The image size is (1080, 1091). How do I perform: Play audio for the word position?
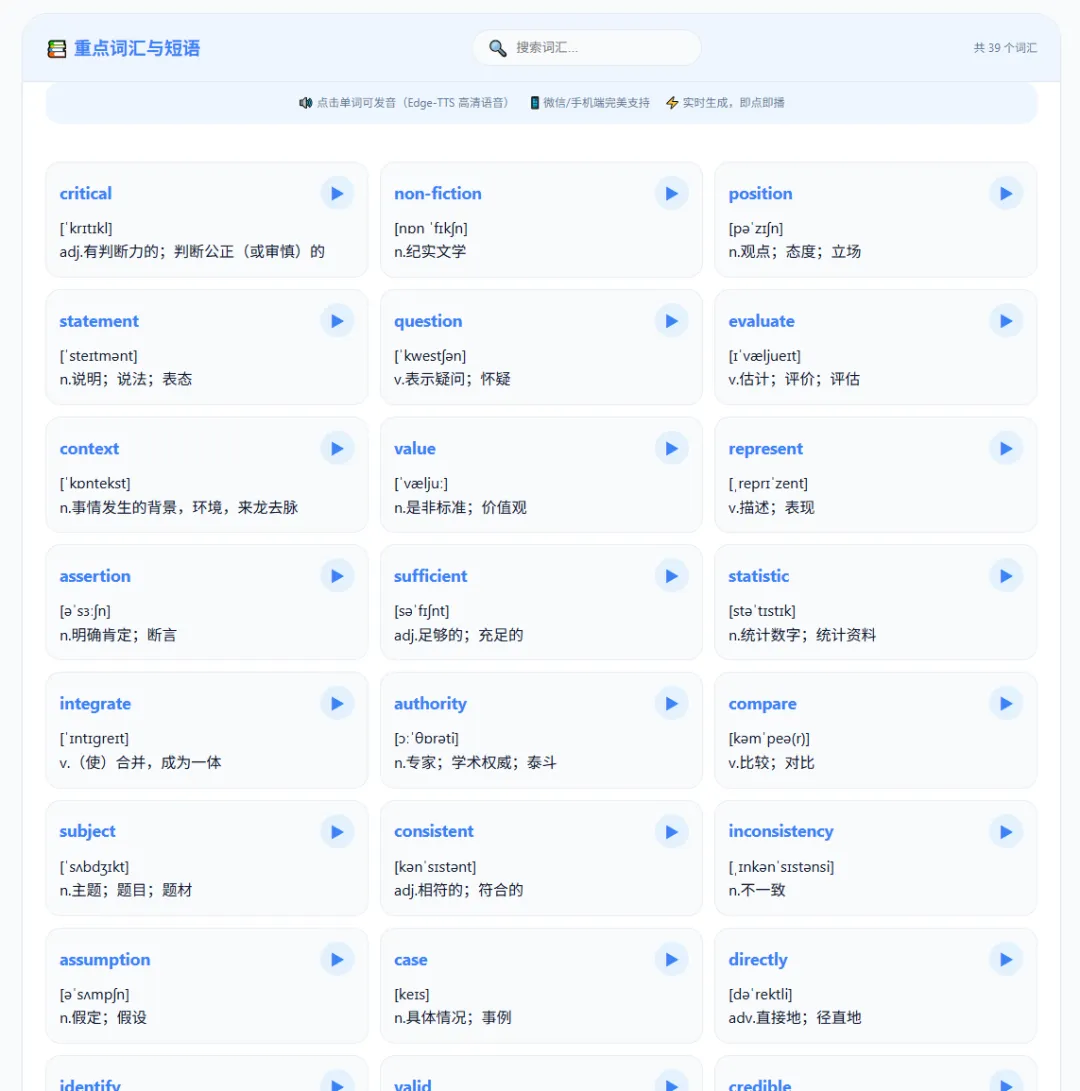tap(1006, 193)
